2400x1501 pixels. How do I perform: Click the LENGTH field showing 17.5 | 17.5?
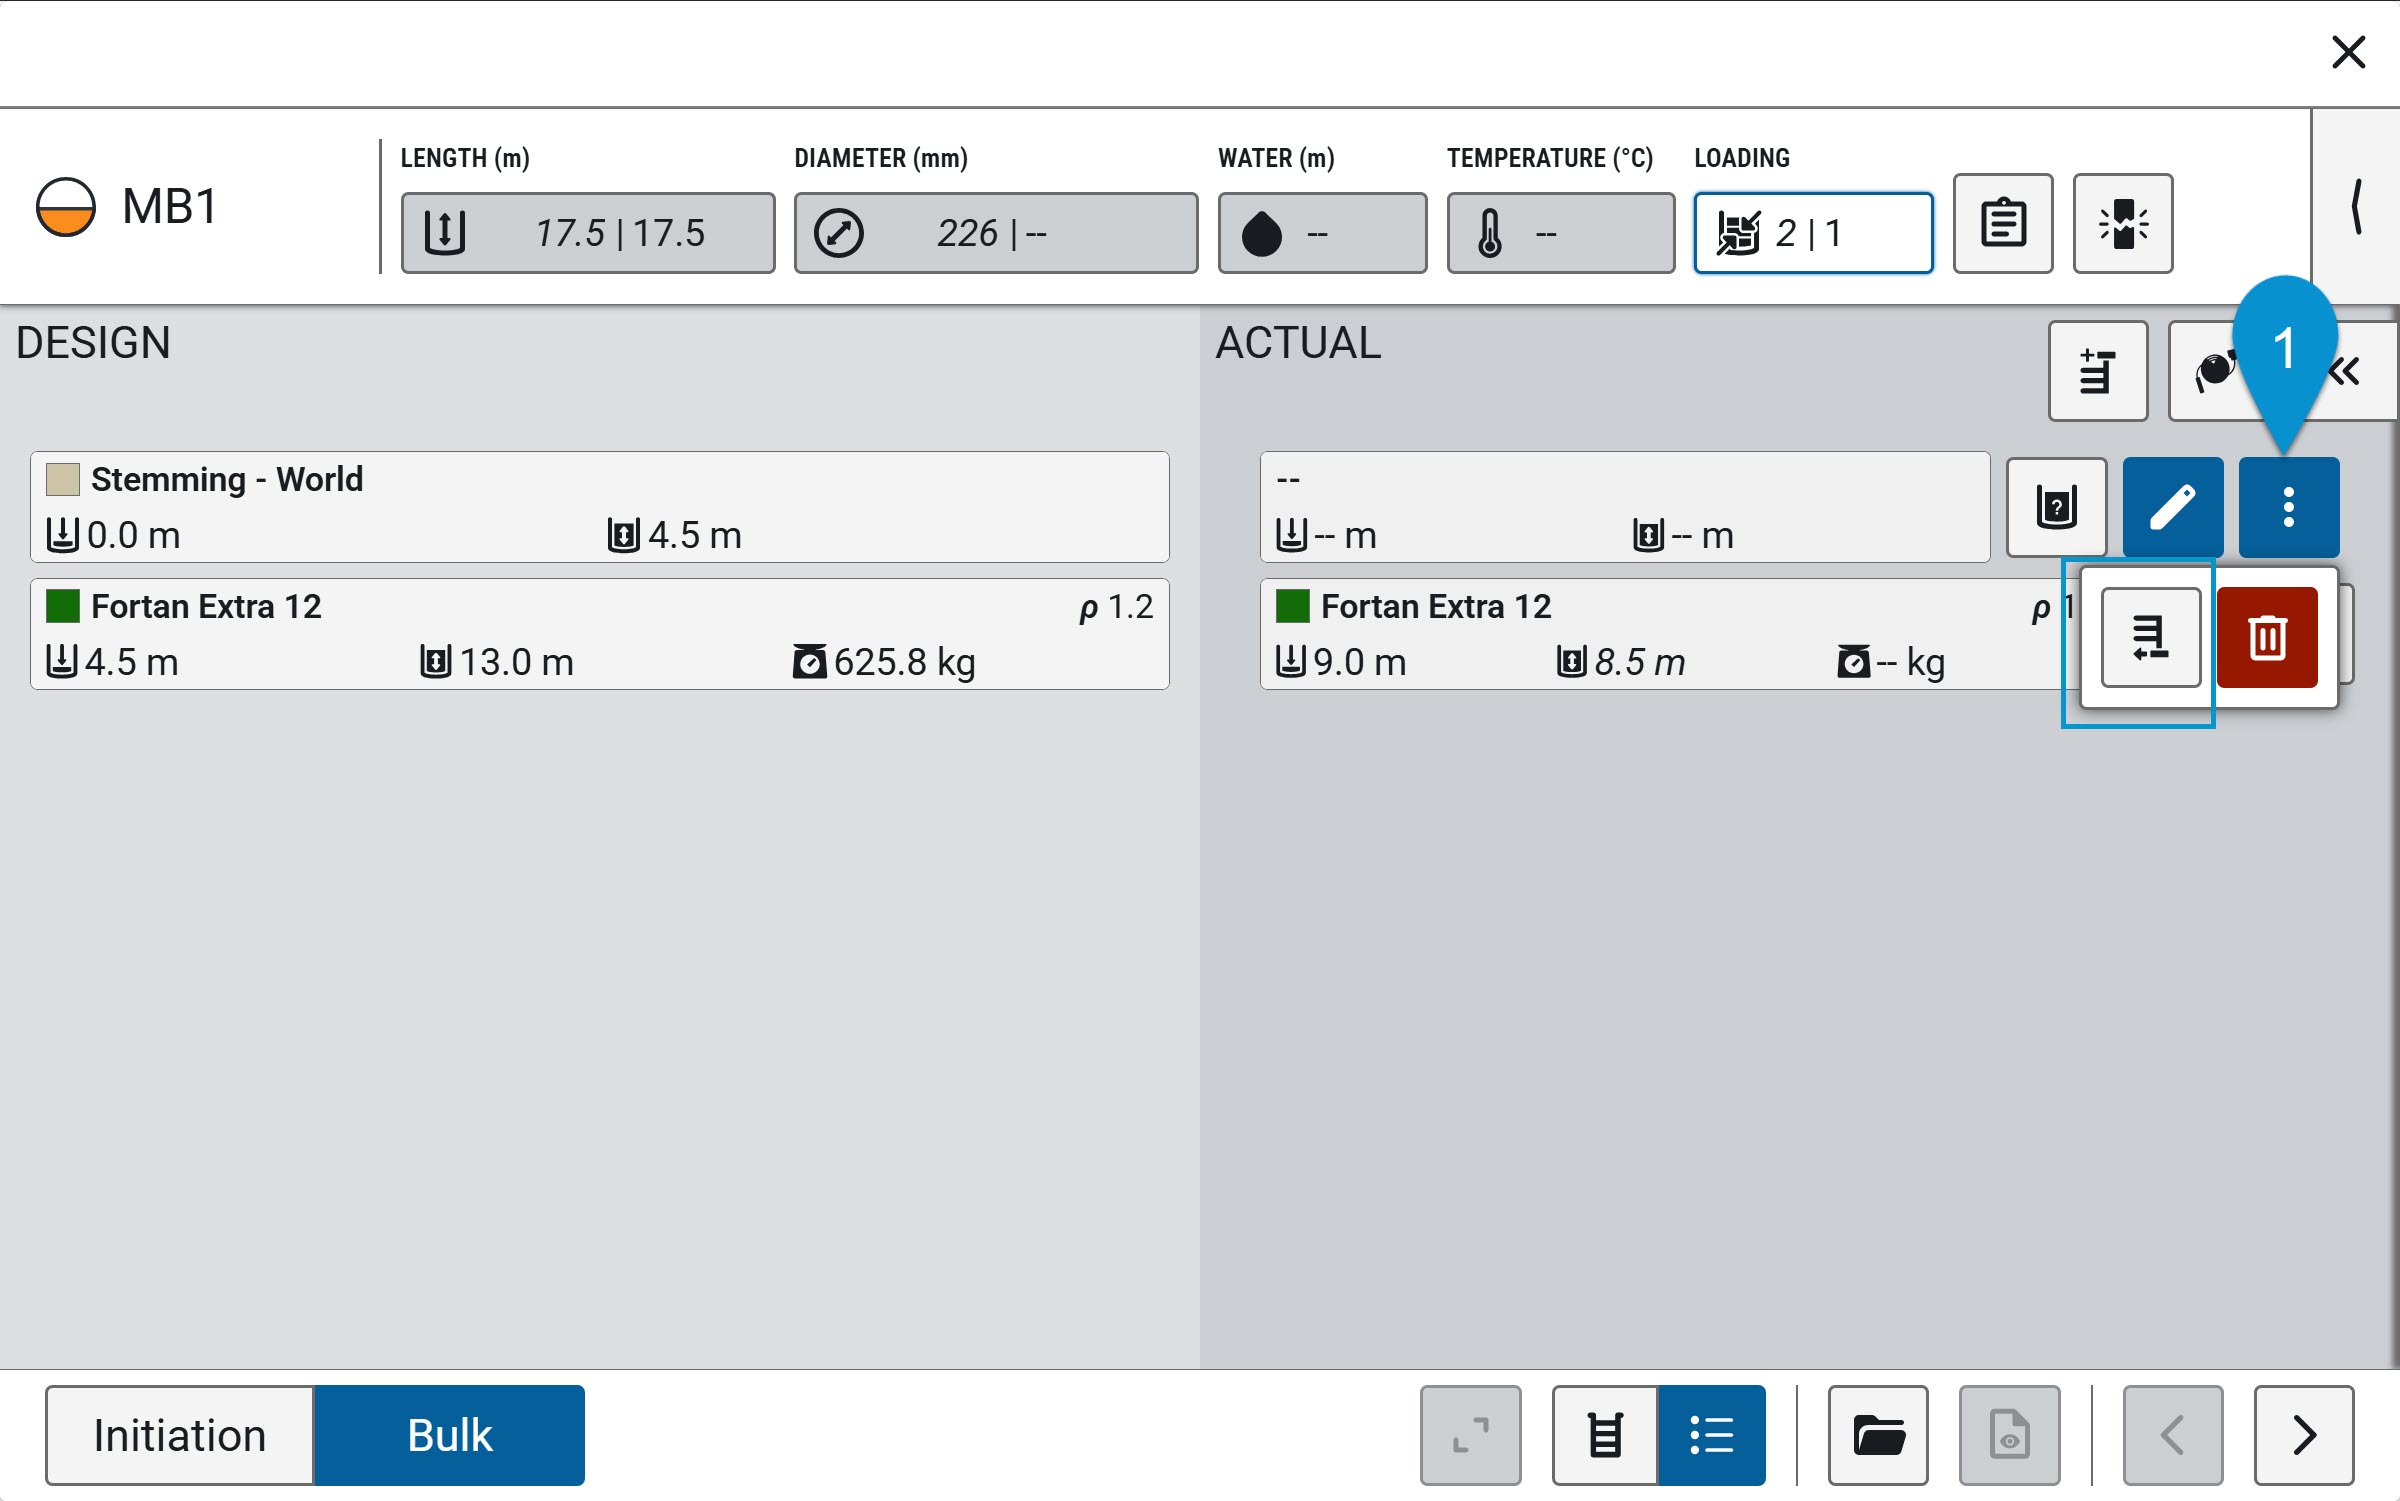tap(588, 233)
